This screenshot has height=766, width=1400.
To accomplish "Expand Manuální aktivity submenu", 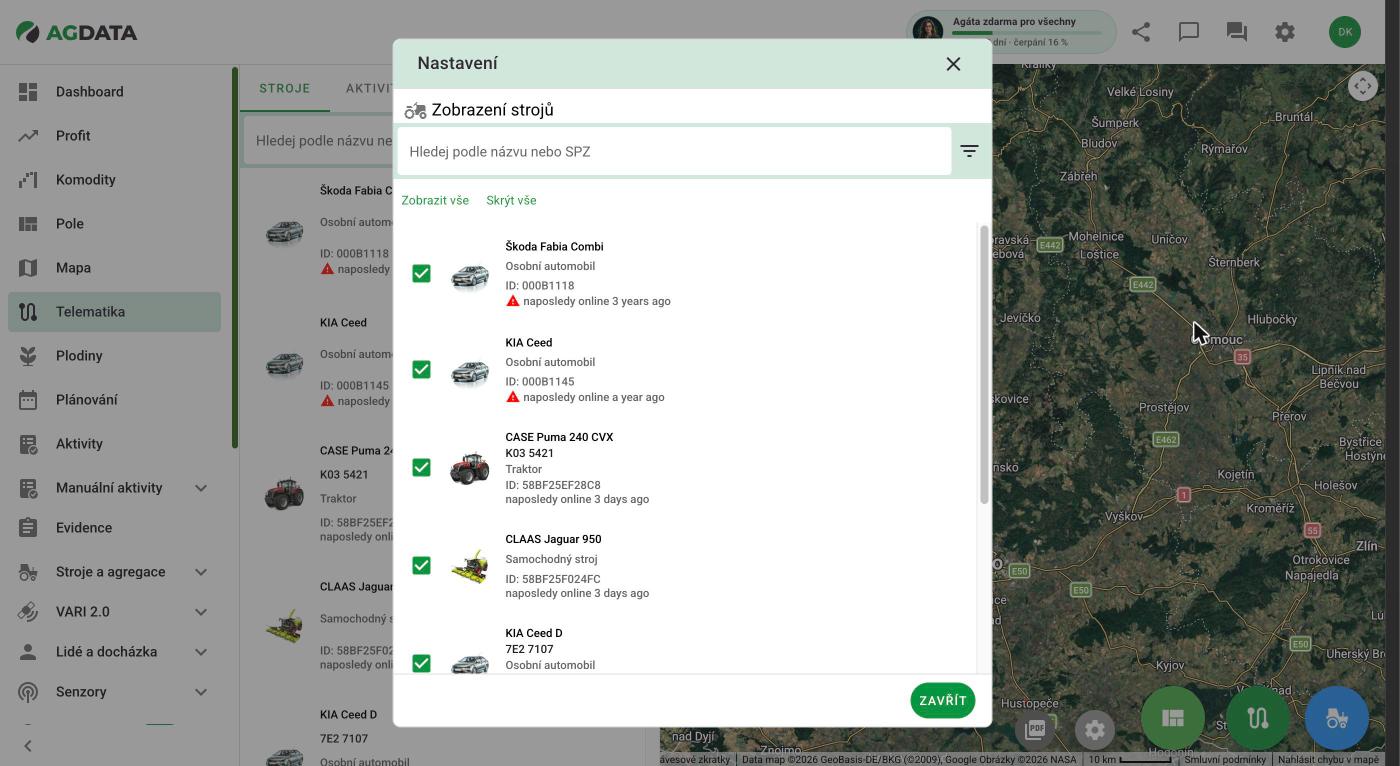I will (x=201, y=488).
